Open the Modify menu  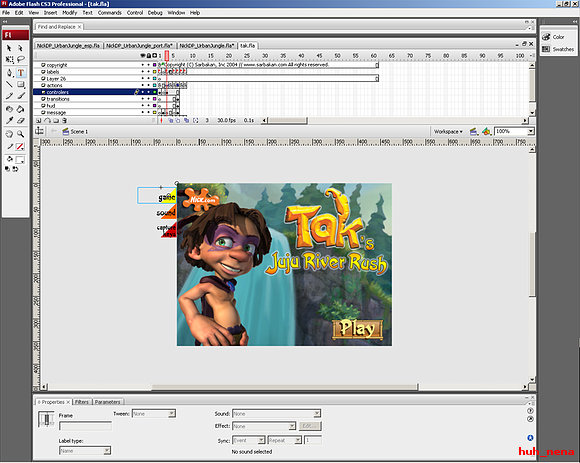click(x=70, y=13)
